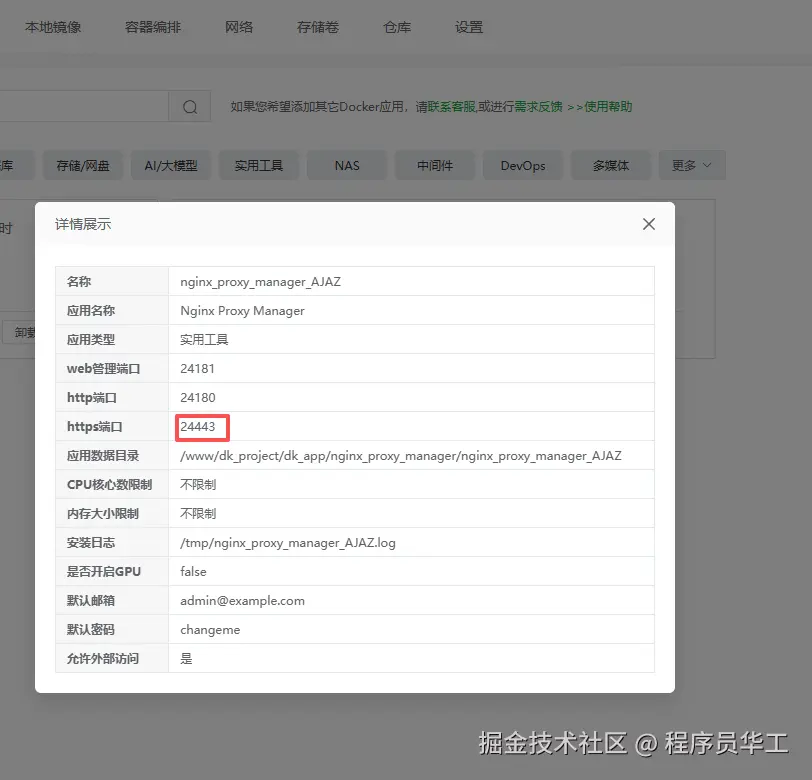The image size is (812, 780).
Task: Filter apps by 存储/网盘 category
Action: pos(83,165)
